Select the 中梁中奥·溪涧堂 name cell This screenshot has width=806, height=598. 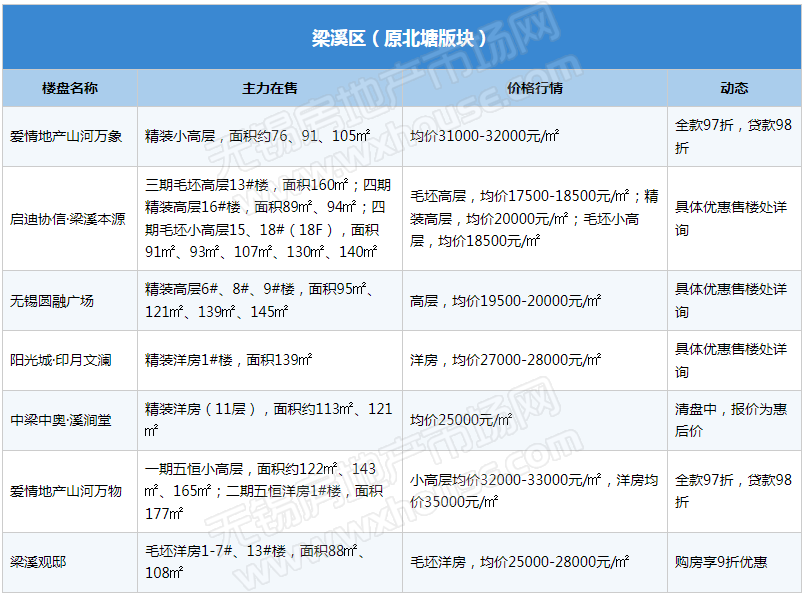coord(61,420)
